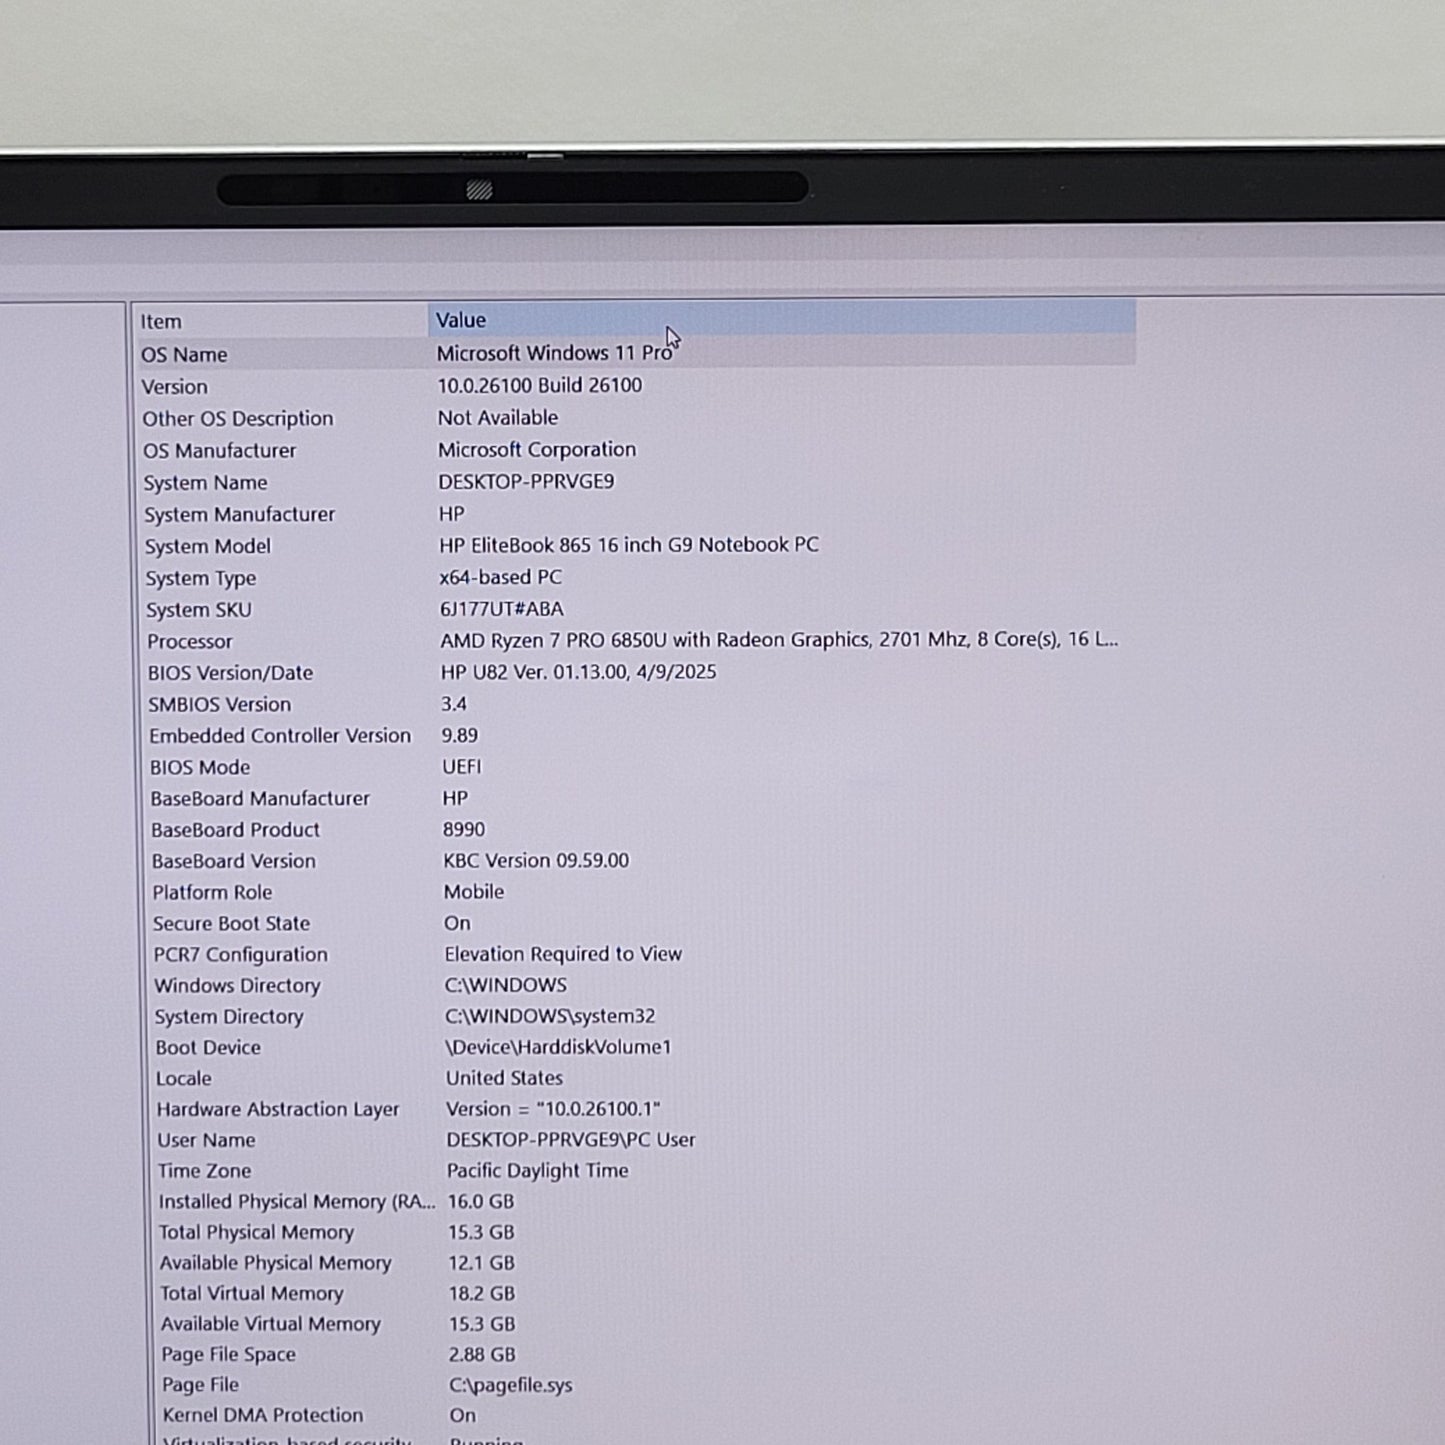Select 'DESKTOP-PPRVGE9\PC User' value
Viewport: 1445px width, 1445px height.
click(571, 1140)
